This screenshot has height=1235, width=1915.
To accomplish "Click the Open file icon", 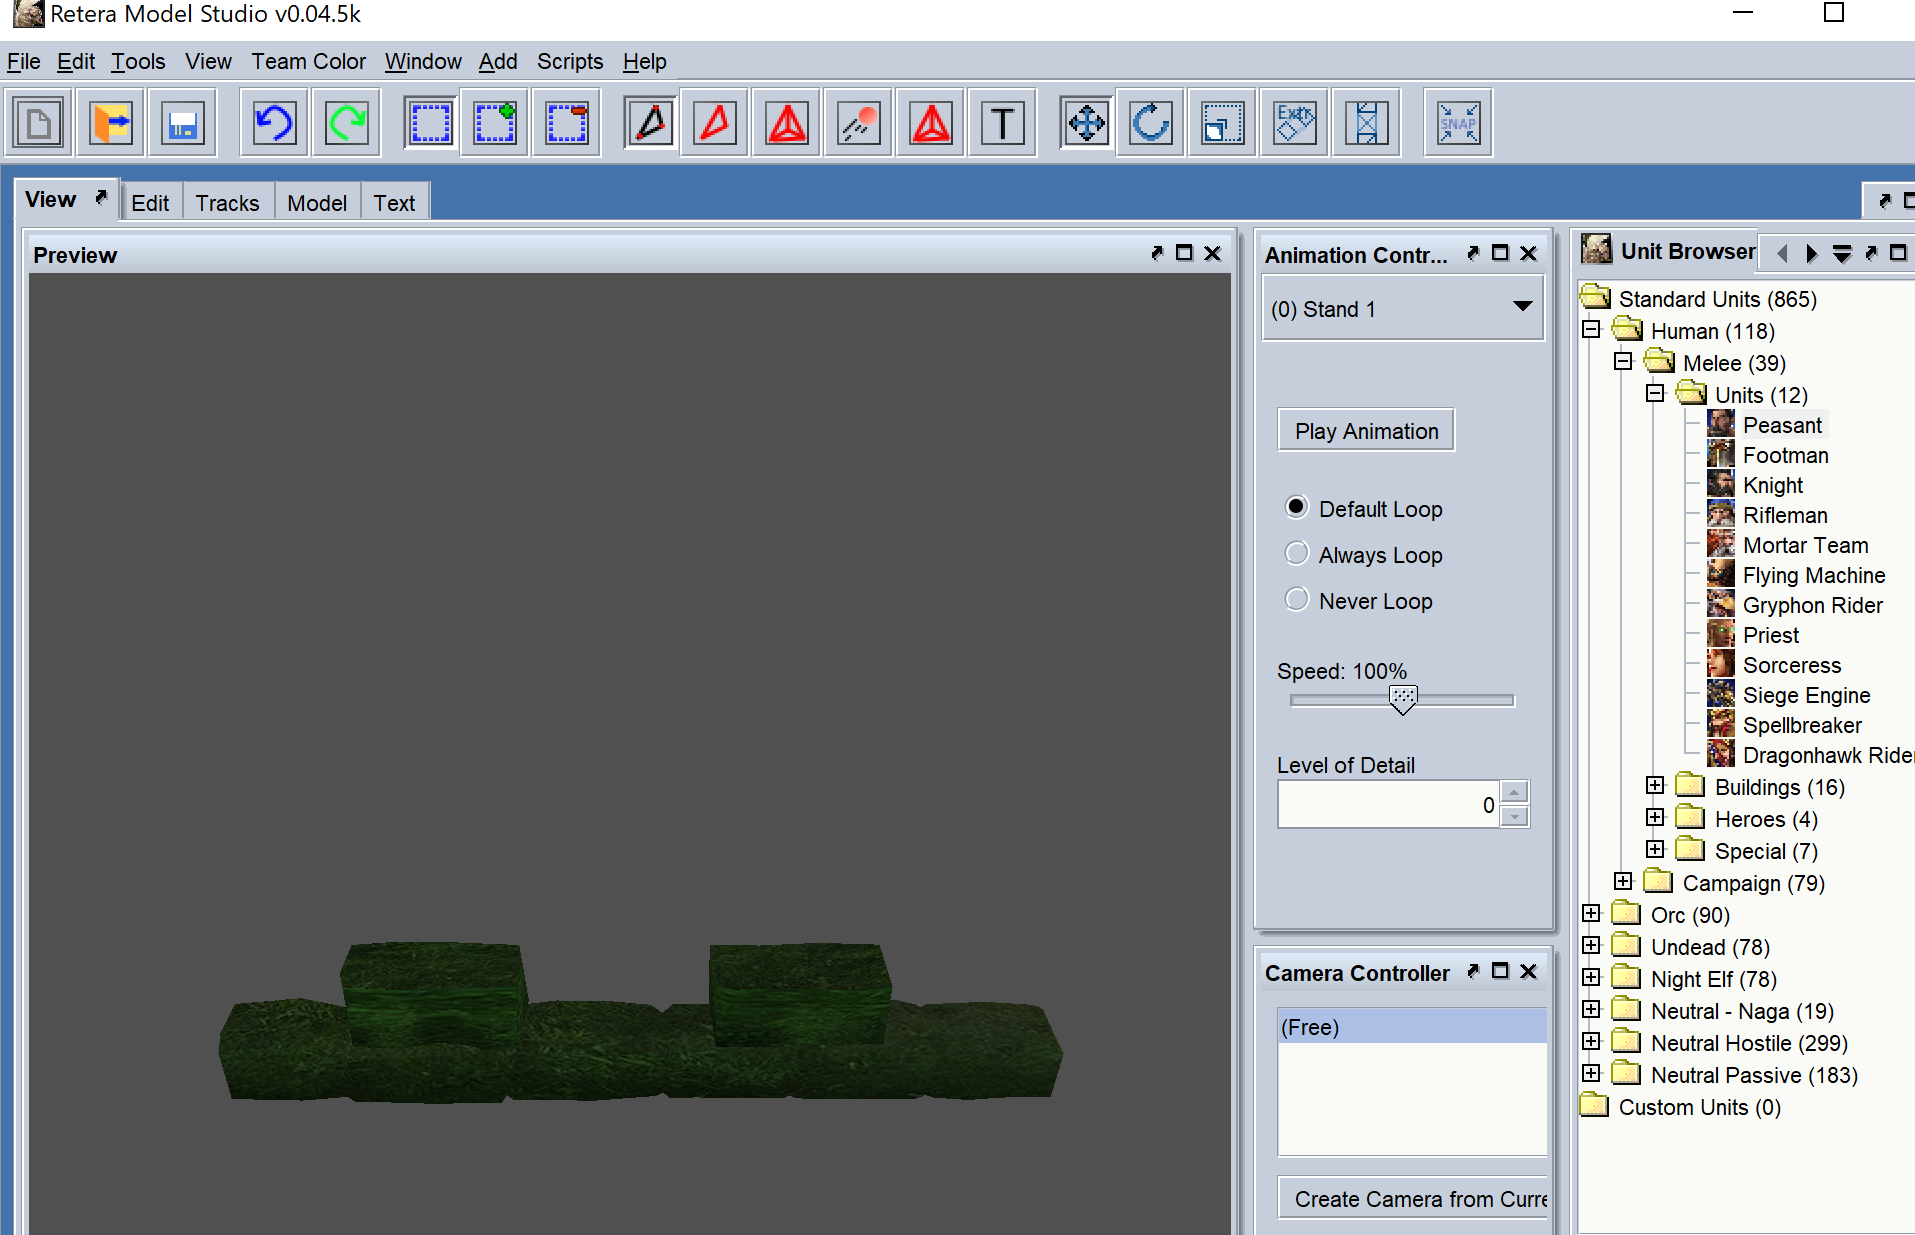I will pyautogui.click(x=111, y=124).
